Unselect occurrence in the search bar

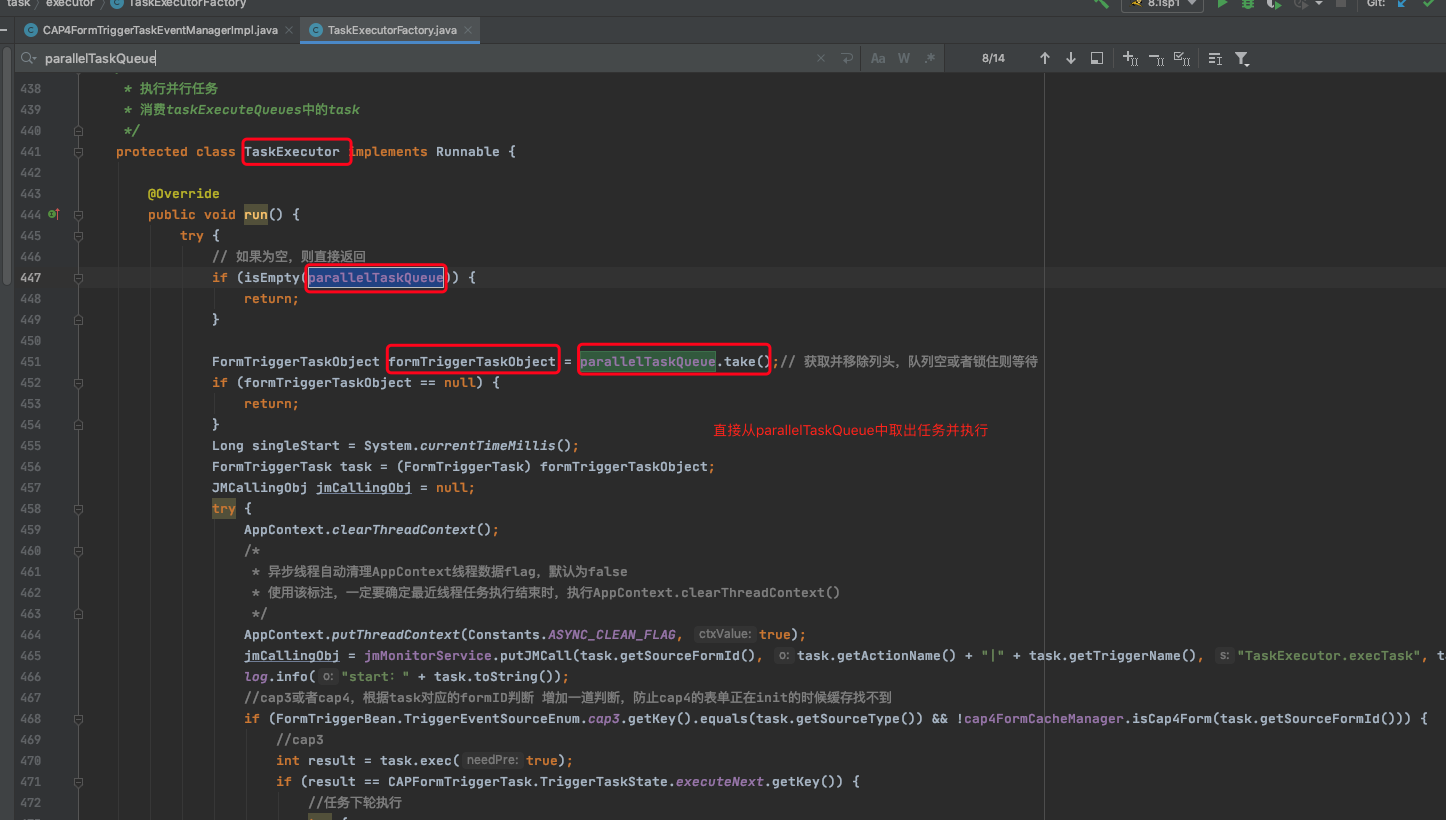coord(1155,59)
